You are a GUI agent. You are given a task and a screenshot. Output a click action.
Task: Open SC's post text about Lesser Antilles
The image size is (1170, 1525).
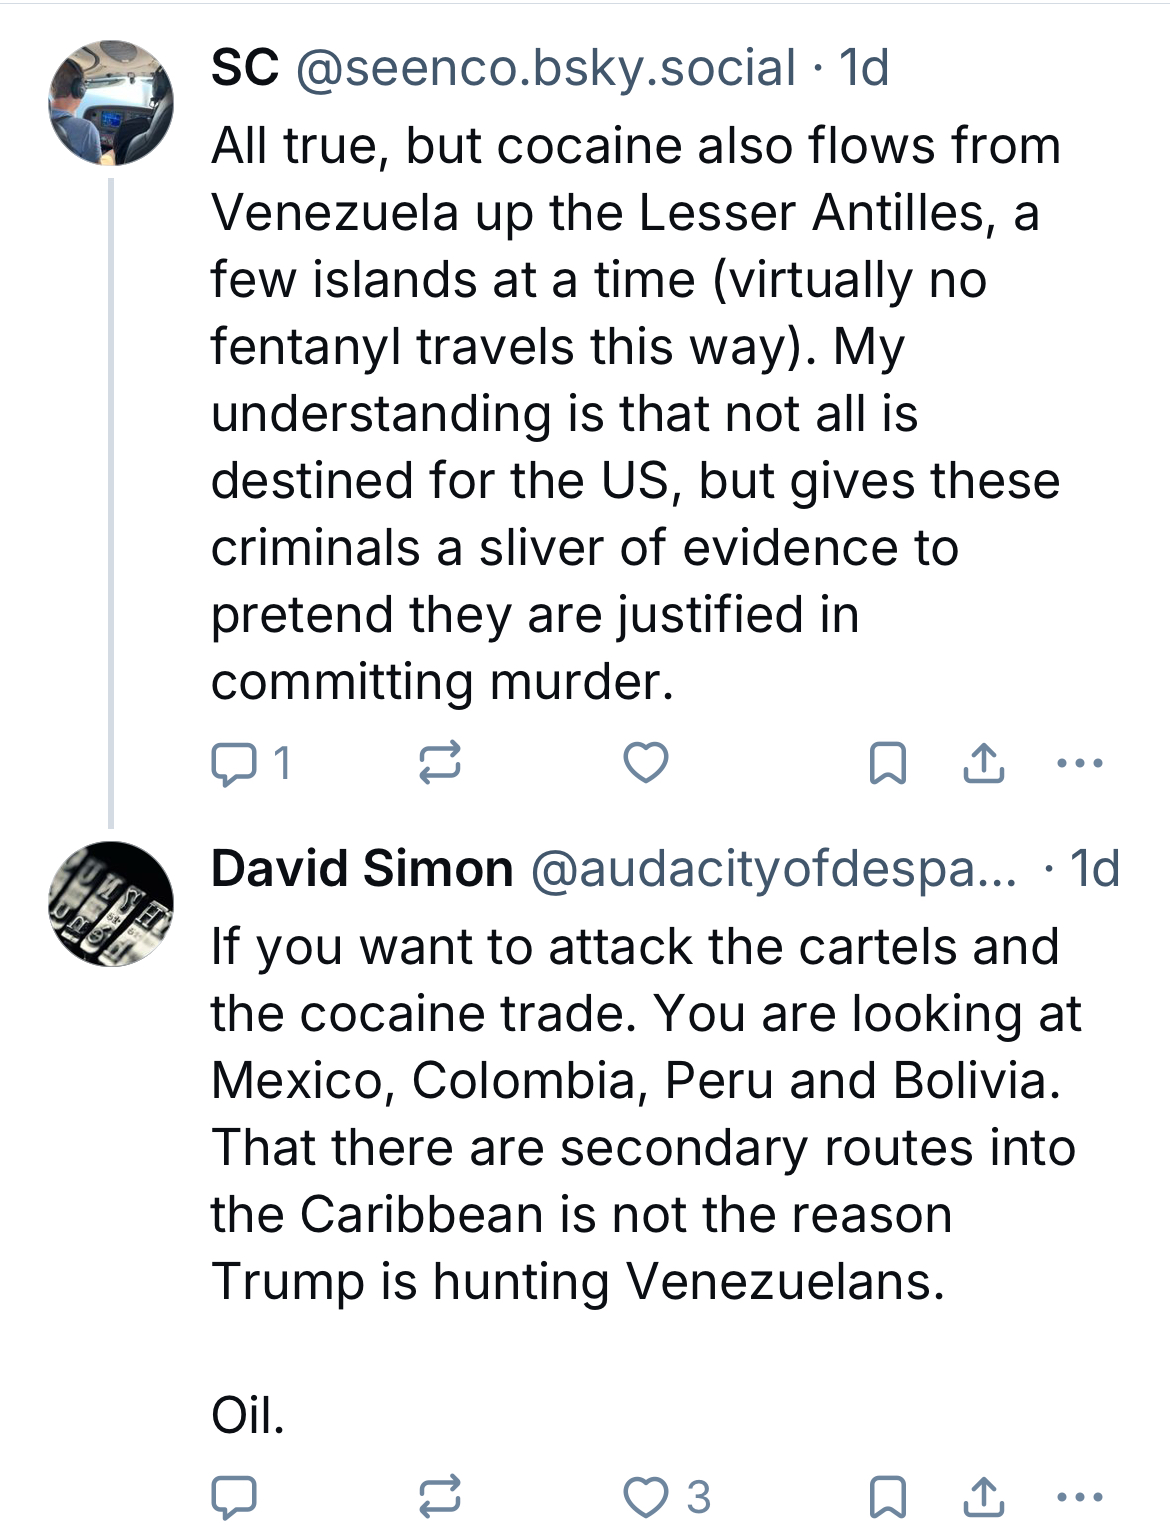(x=635, y=413)
